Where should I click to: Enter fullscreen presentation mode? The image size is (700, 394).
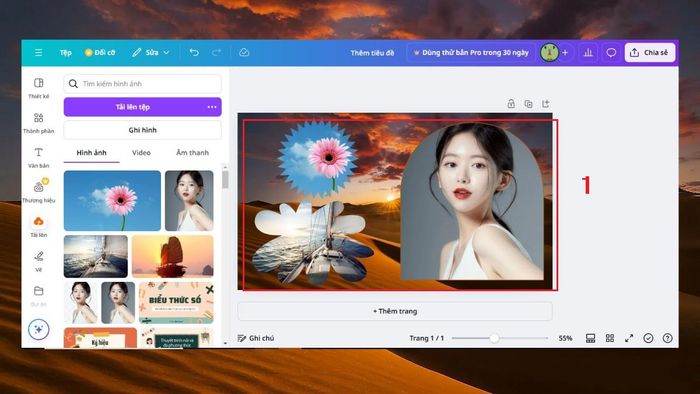(629, 338)
